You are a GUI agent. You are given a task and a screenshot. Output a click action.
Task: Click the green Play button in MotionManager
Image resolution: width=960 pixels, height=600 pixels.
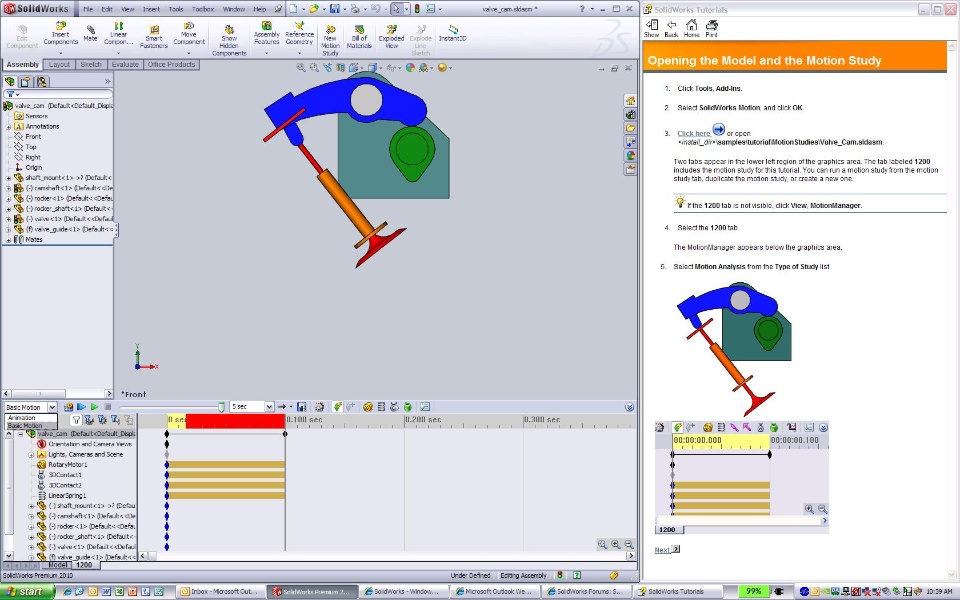pos(94,407)
